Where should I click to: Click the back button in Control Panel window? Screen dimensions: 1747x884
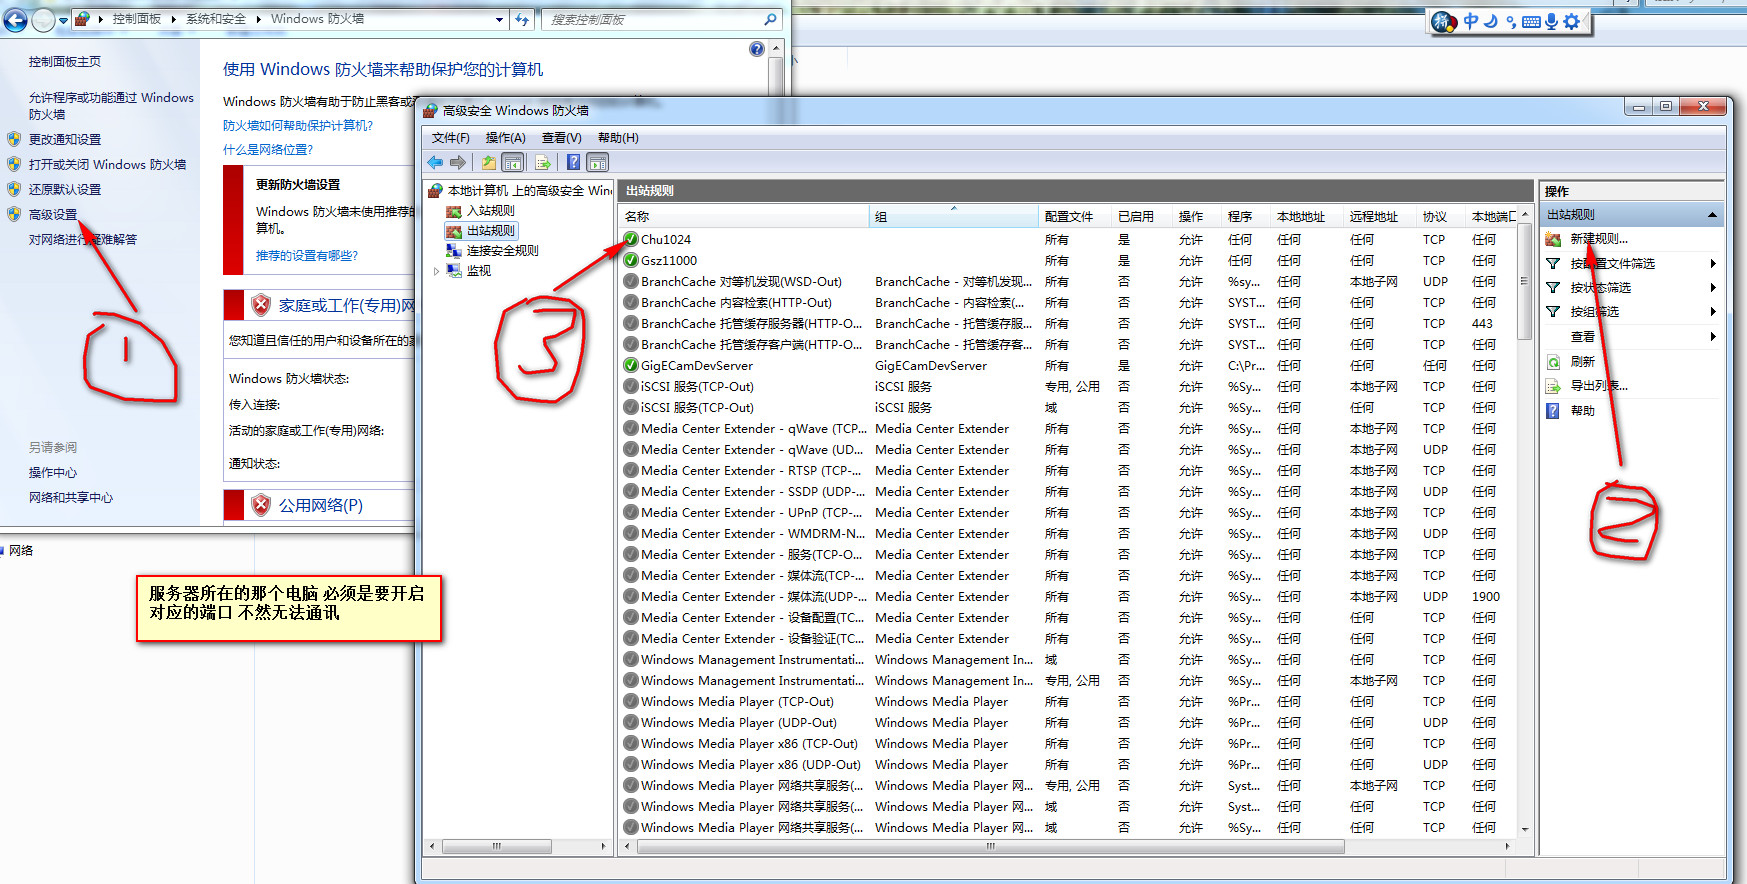pos(15,19)
